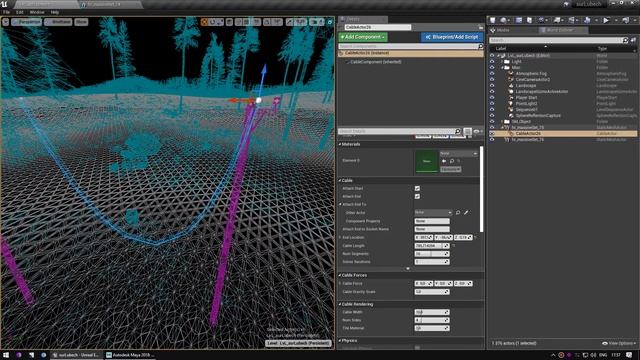This screenshot has height=360, width=640.
Task: Toggle visibility of SphereReflectionCapture actor
Action: [x=492, y=116]
